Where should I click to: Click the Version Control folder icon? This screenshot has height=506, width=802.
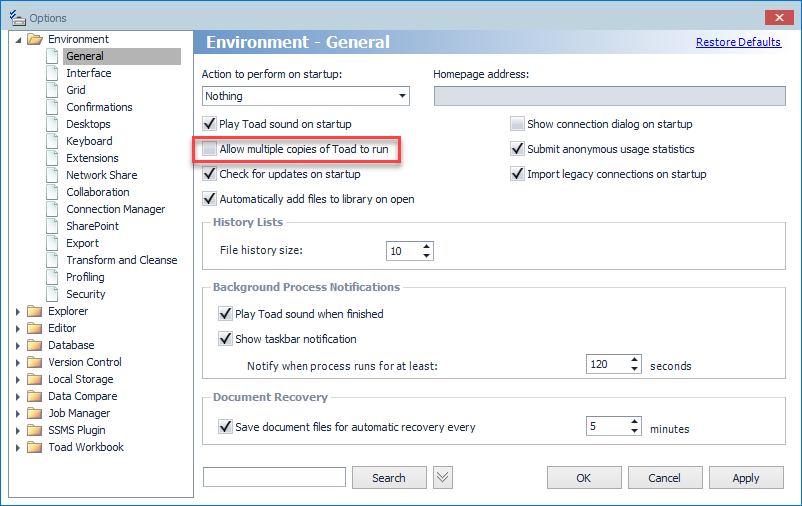pyautogui.click(x=34, y=362)
